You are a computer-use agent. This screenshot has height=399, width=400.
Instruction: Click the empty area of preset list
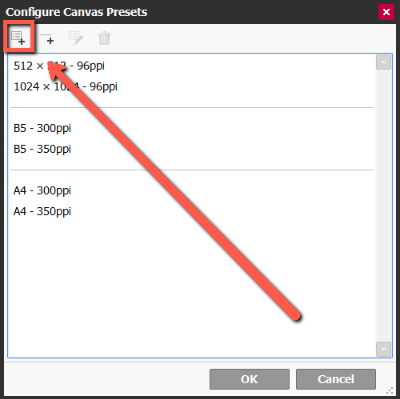click(x=192, y=283)
